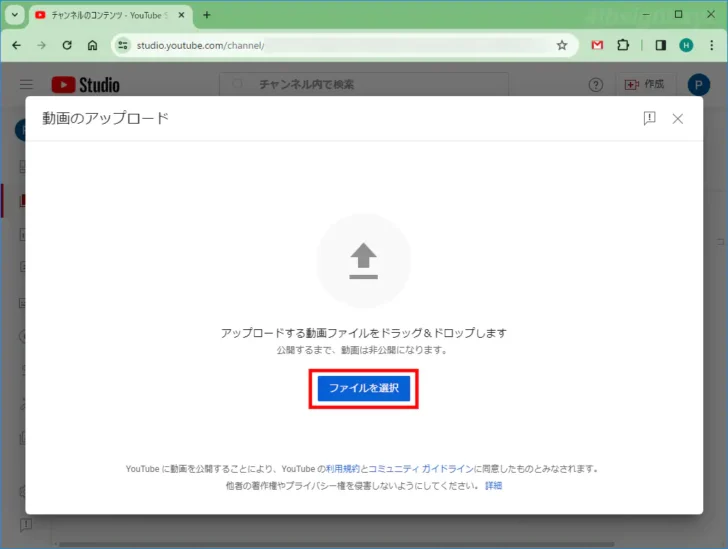Open the 詳細 link
Image resolution: width=728 pixels, height=549 pixels.
pyautogui.click(x=493, y=485)
